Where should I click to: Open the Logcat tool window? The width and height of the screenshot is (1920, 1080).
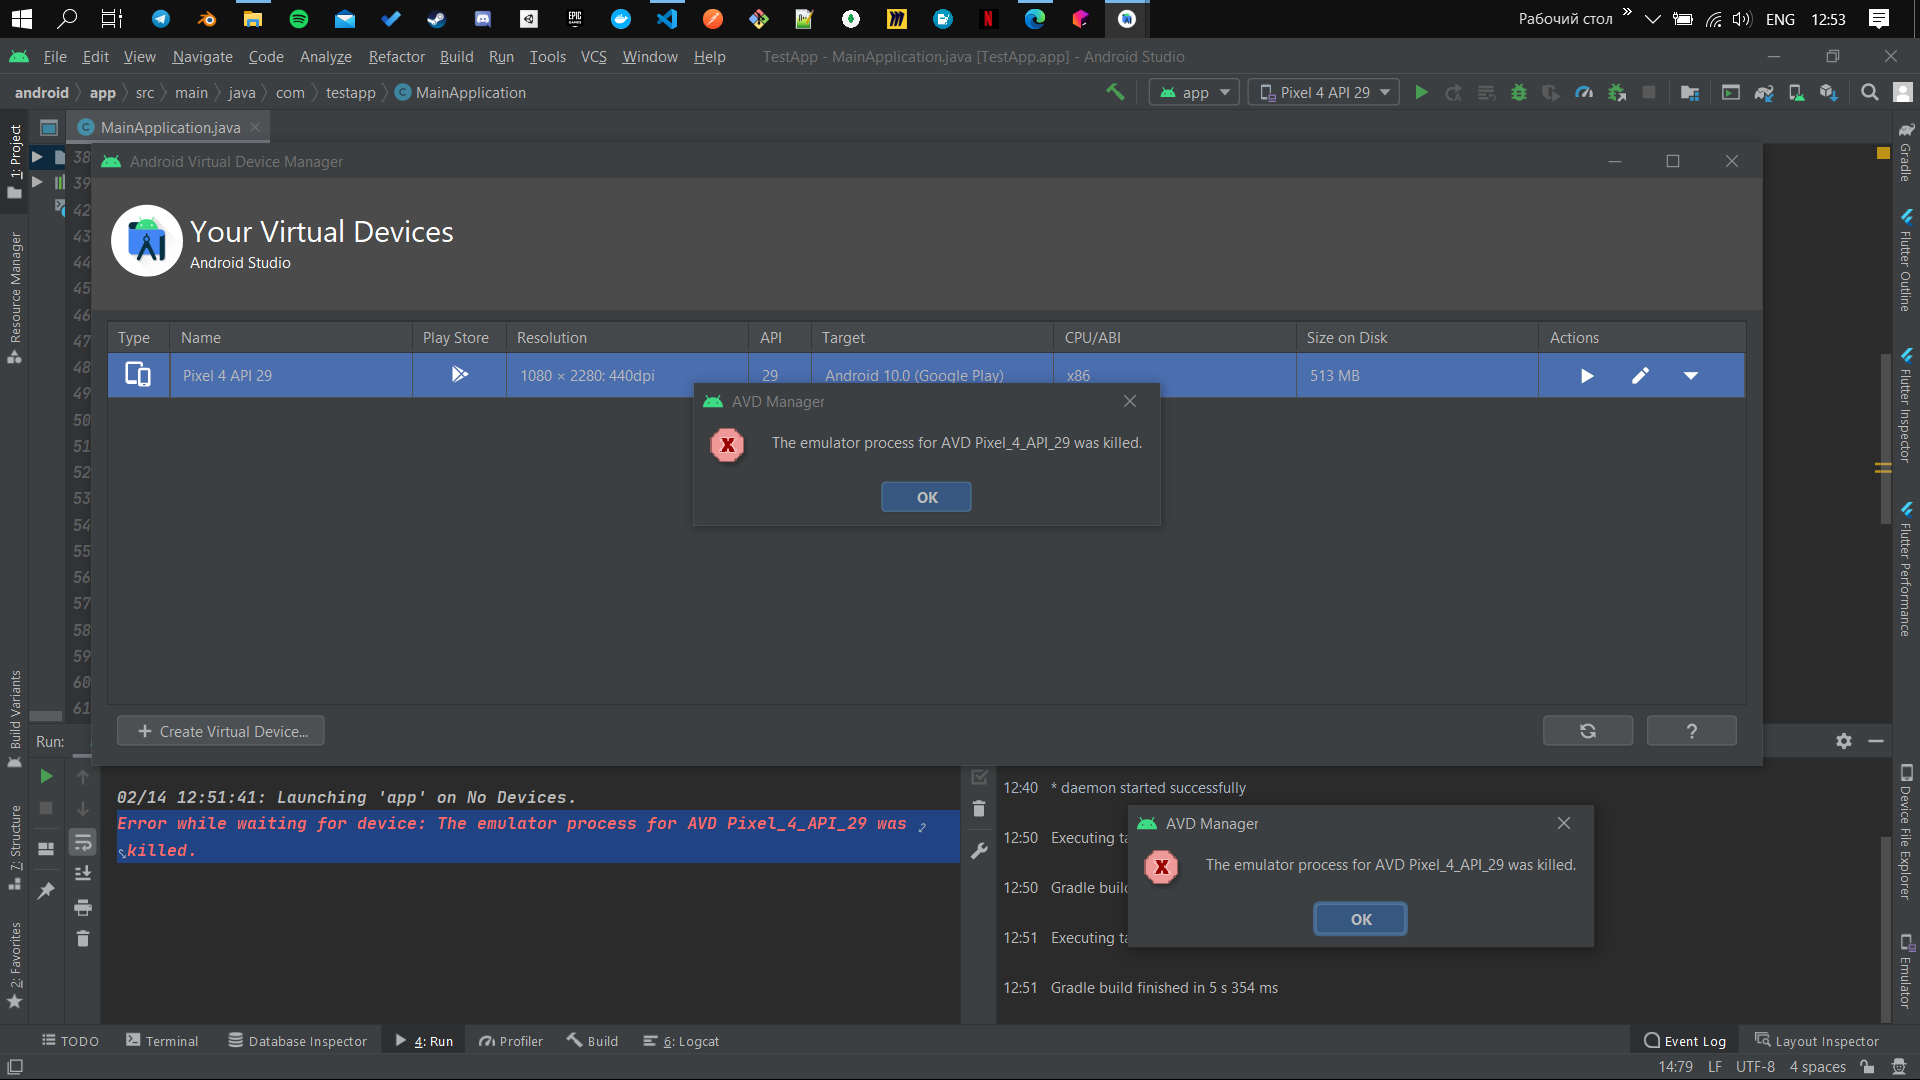(x=681, y=1041)
